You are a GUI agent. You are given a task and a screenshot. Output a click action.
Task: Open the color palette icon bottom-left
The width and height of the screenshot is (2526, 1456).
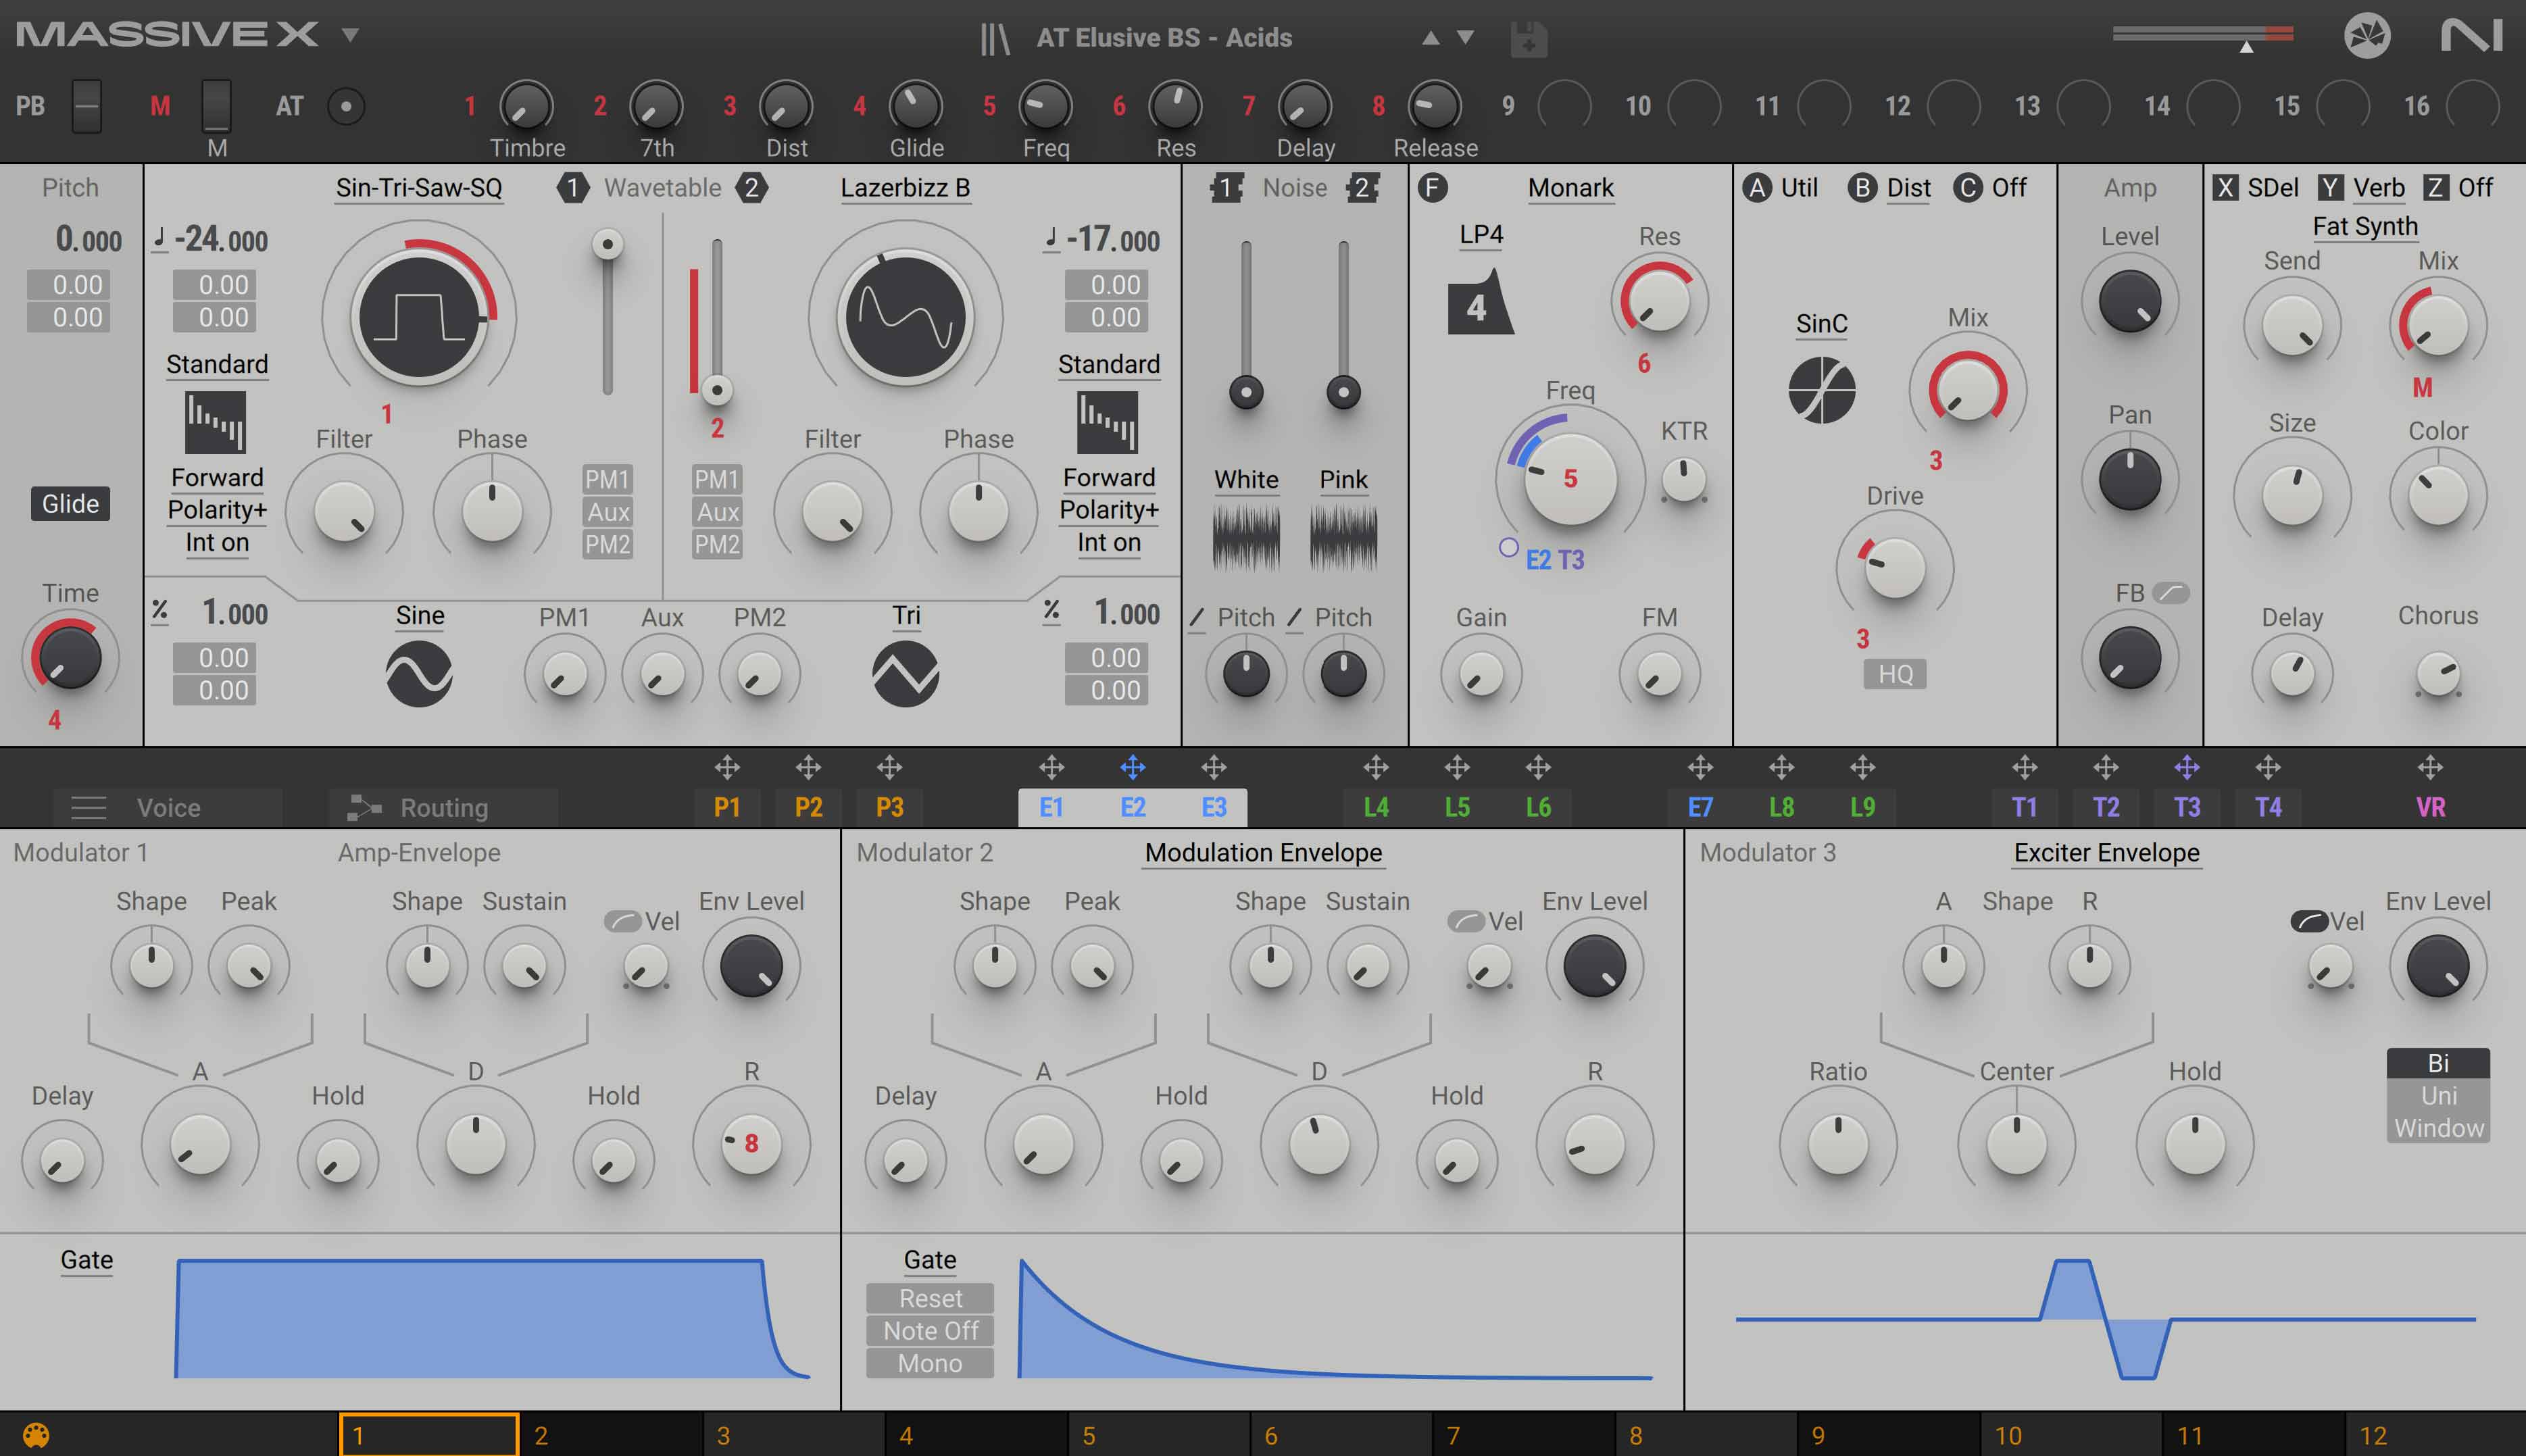click(x=36, y=1436)
